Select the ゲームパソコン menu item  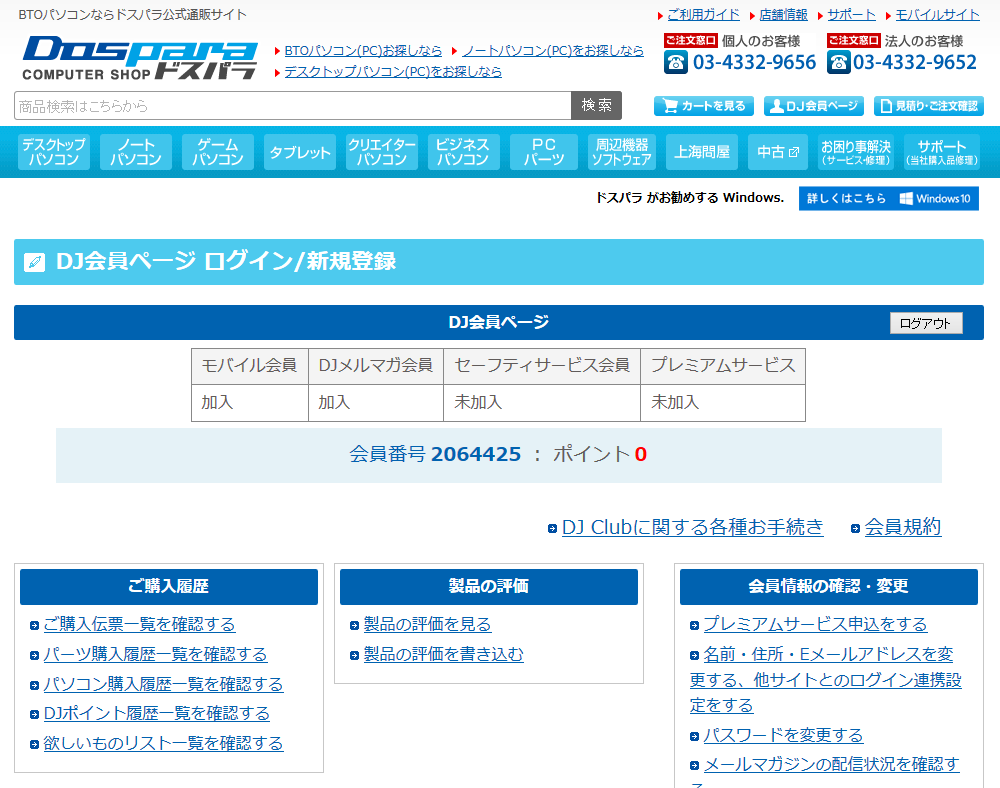click(x=217, y=152)
